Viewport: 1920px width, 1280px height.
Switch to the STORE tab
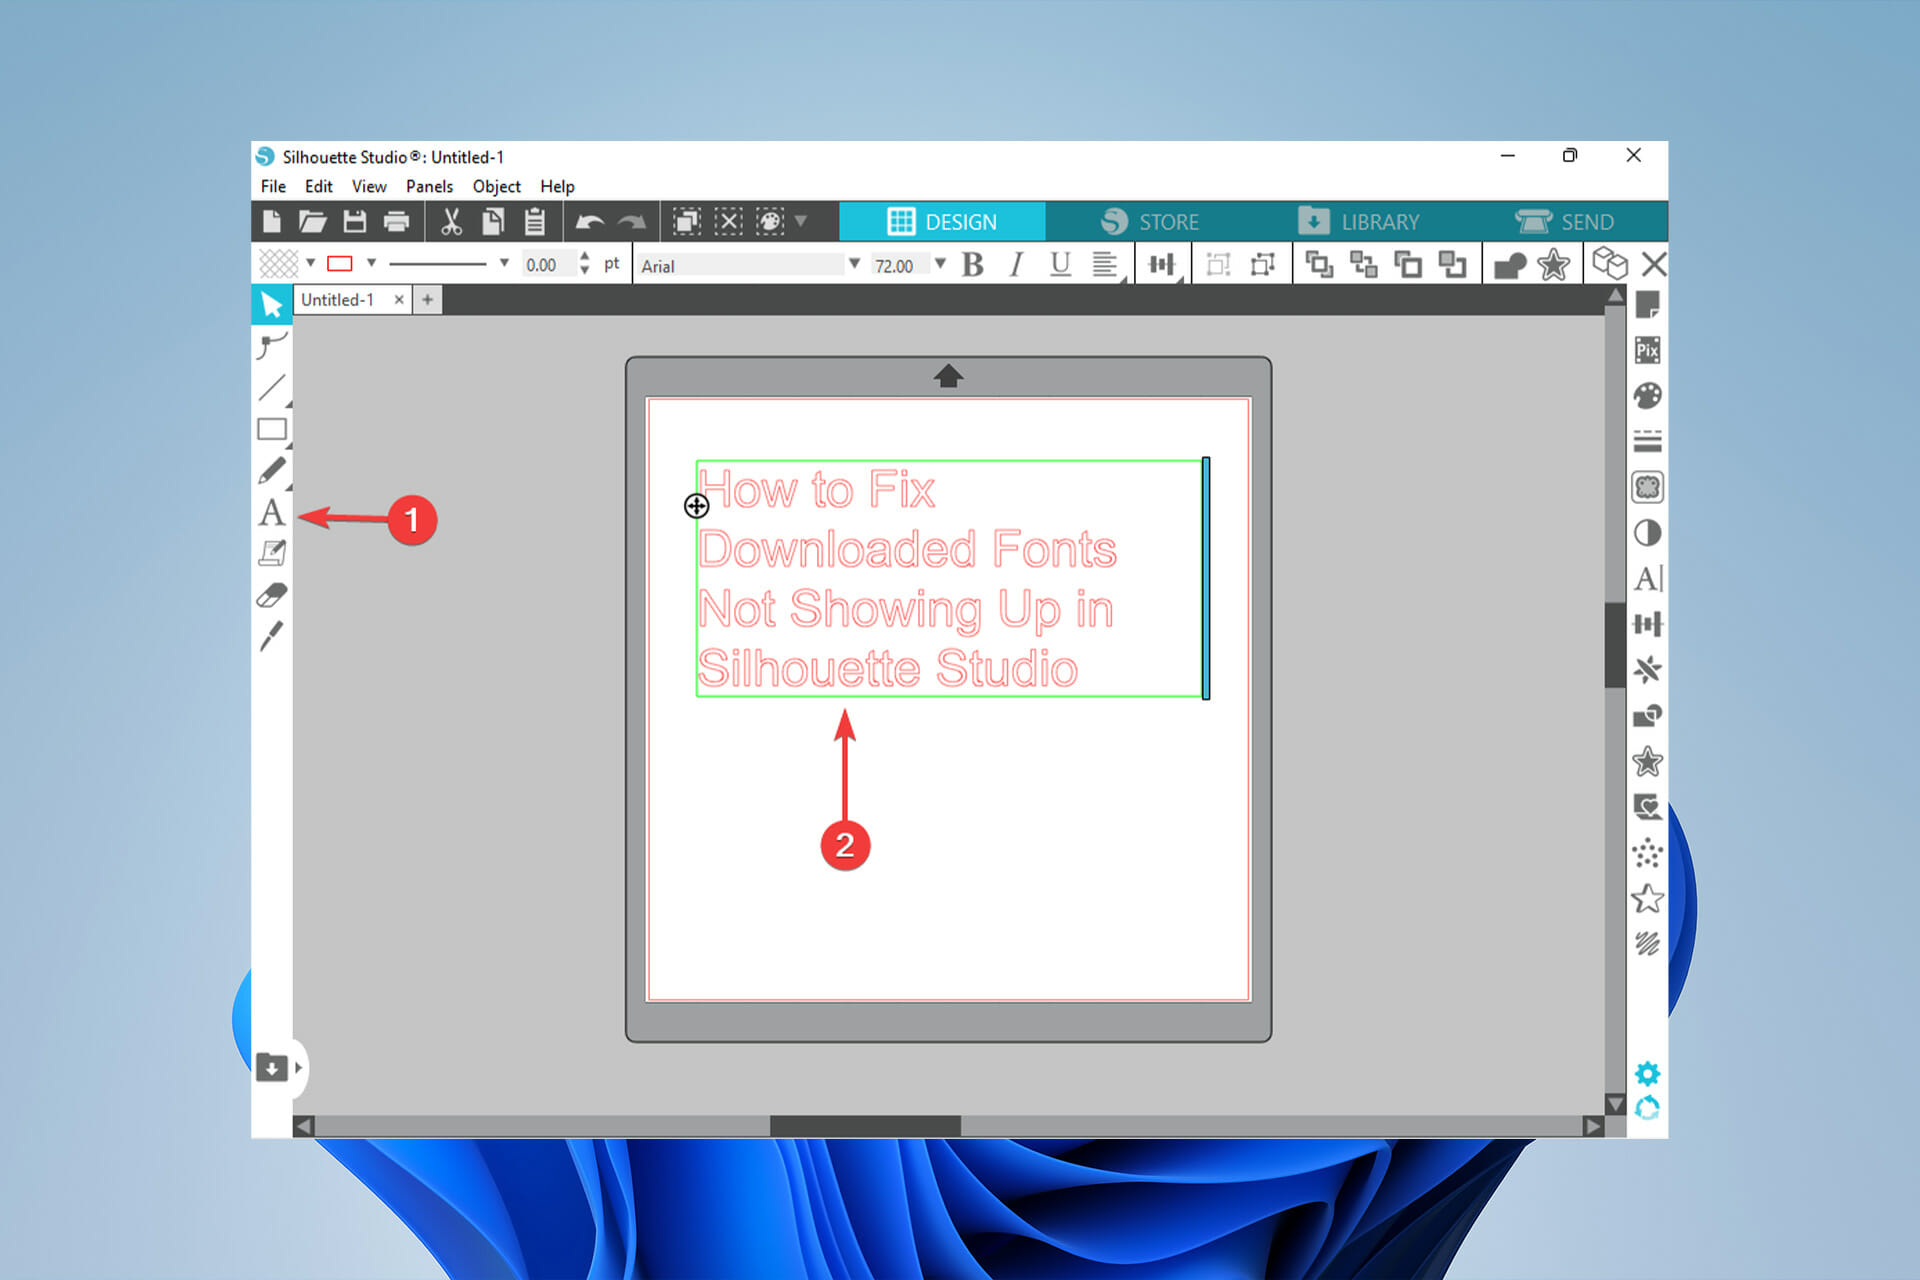coord(1149,221)
